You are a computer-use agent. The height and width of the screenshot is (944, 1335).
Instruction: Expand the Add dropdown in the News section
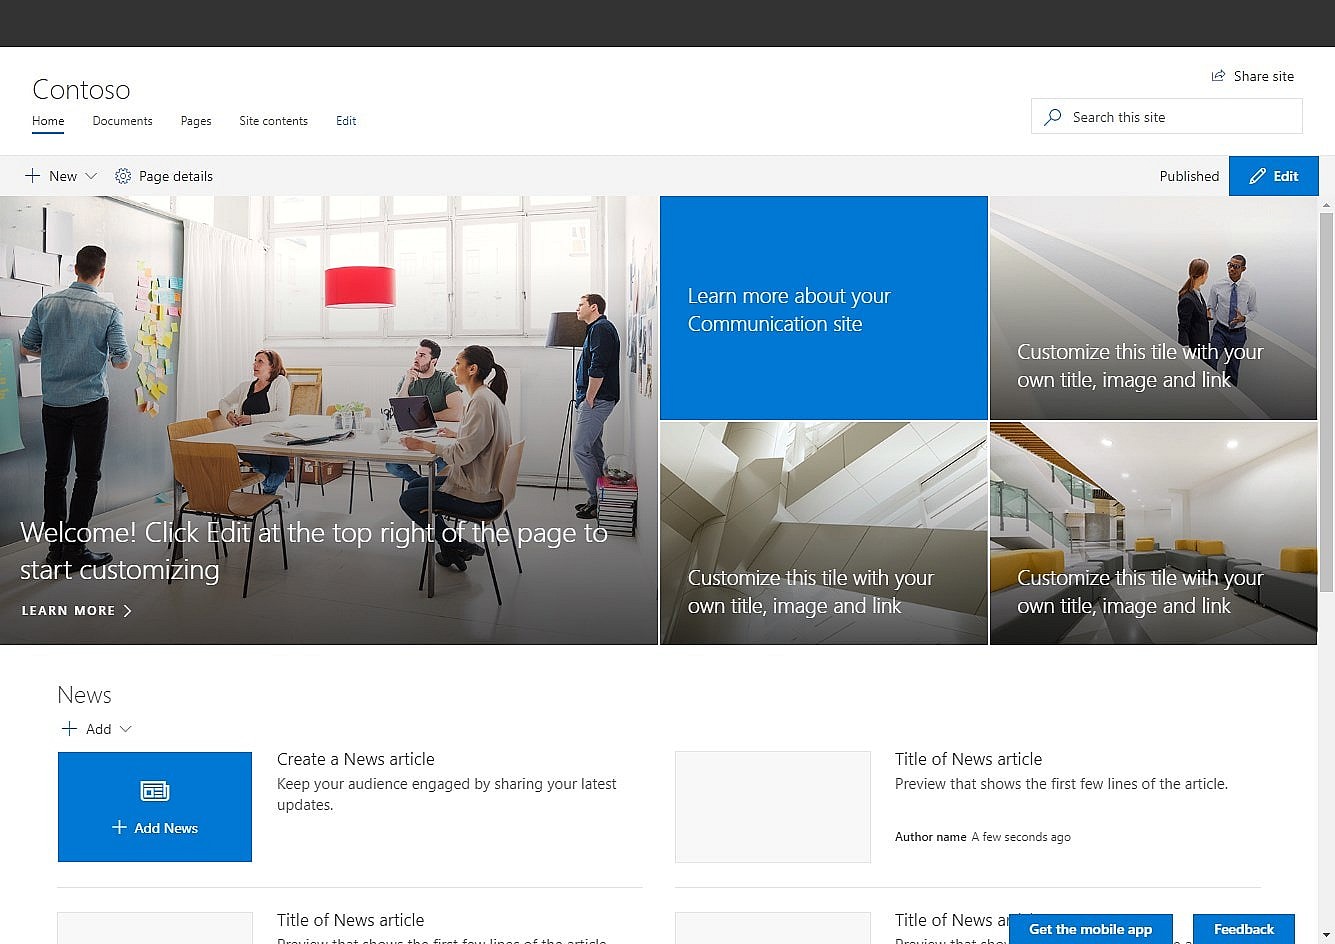tap(126, 729)
